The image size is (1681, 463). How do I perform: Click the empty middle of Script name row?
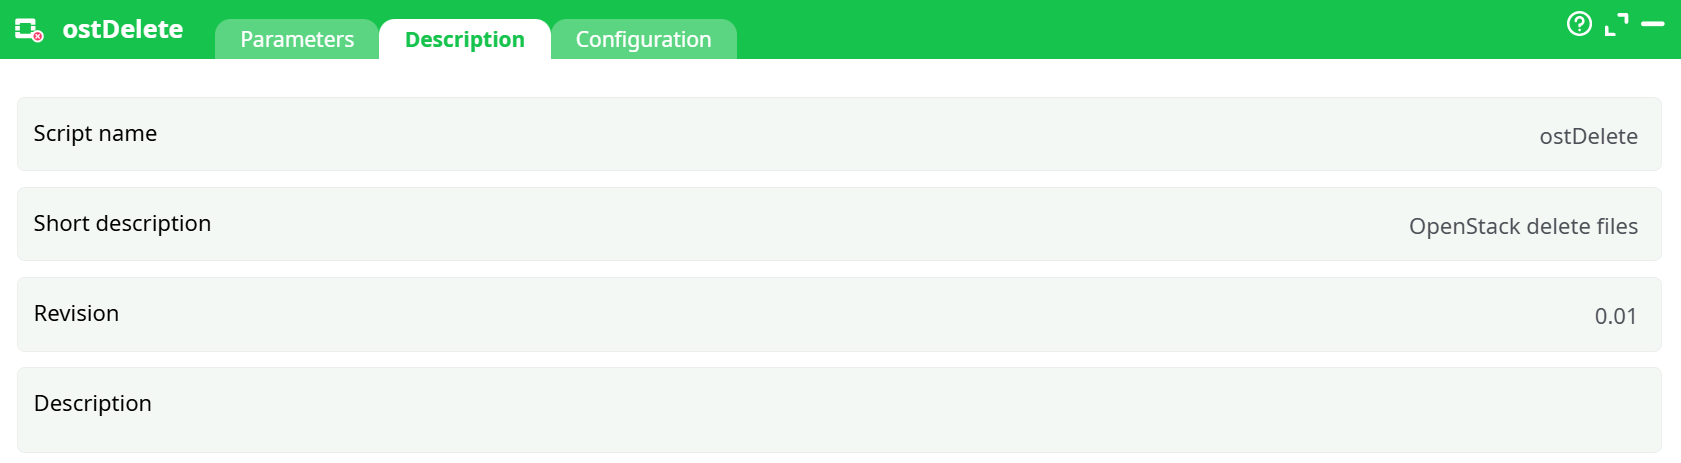click(x=840, y=135)
